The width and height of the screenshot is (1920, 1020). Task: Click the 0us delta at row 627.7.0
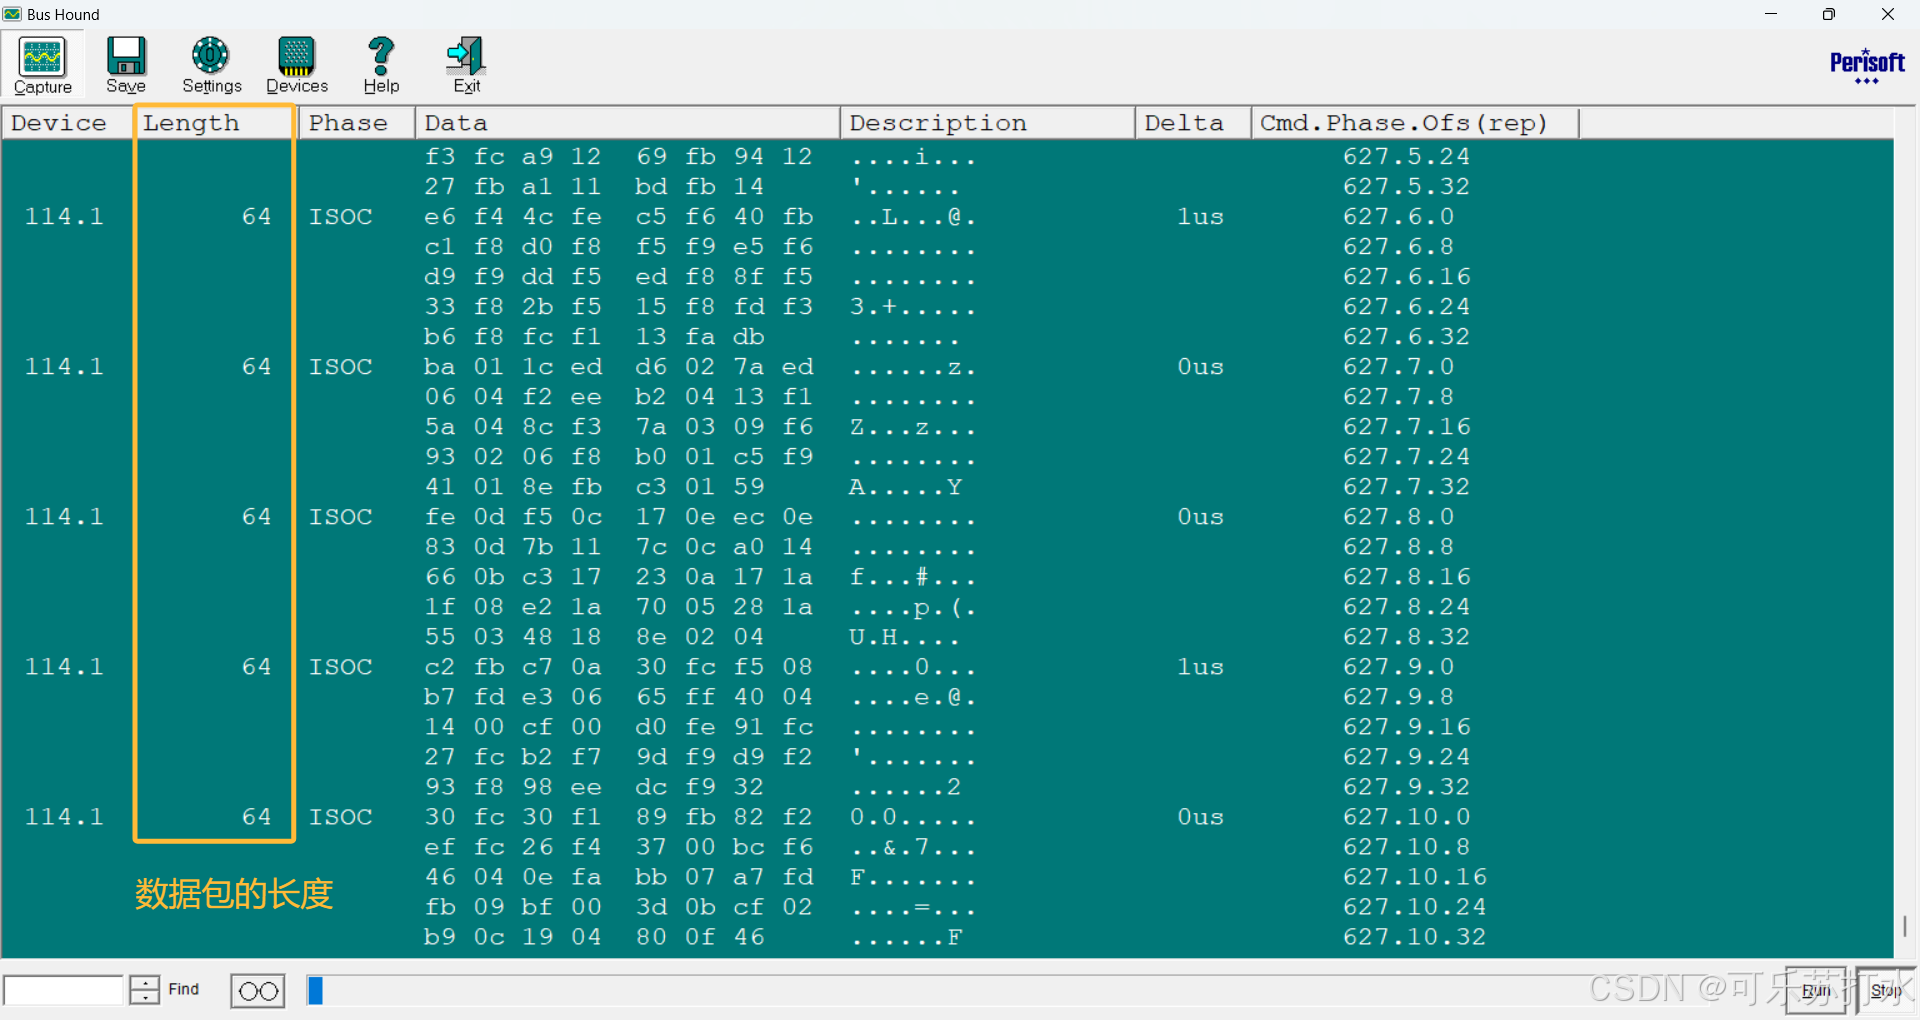pyautogui.click(x=1200, y=366)
